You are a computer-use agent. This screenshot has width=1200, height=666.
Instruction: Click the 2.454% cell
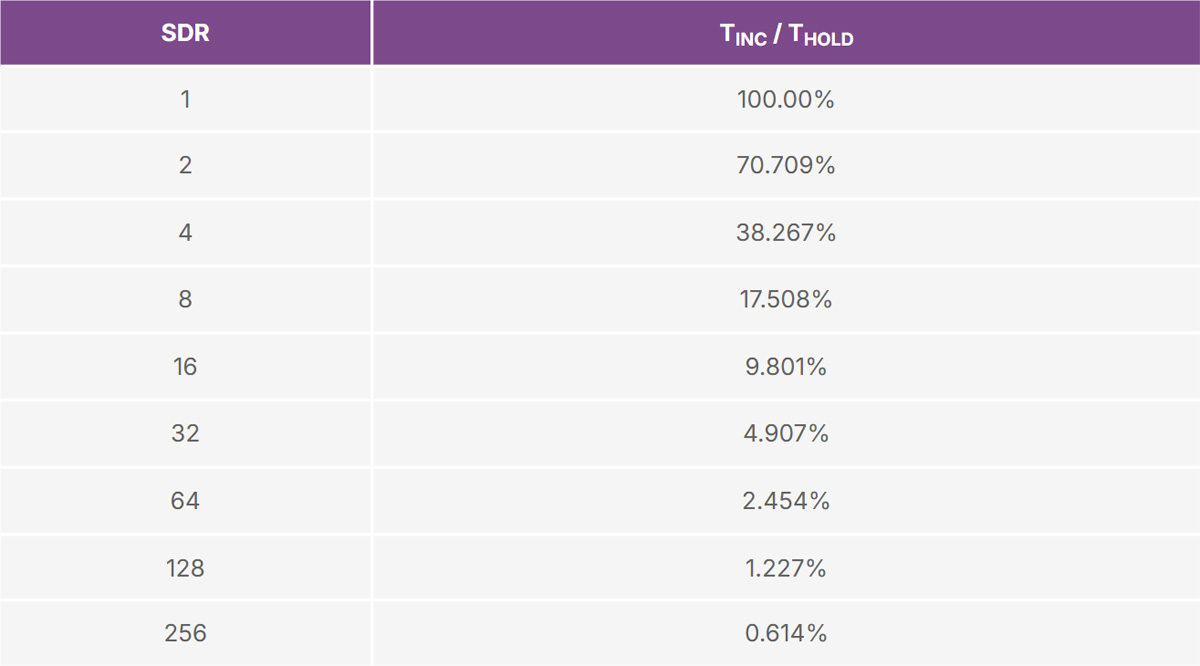(786, 500)
